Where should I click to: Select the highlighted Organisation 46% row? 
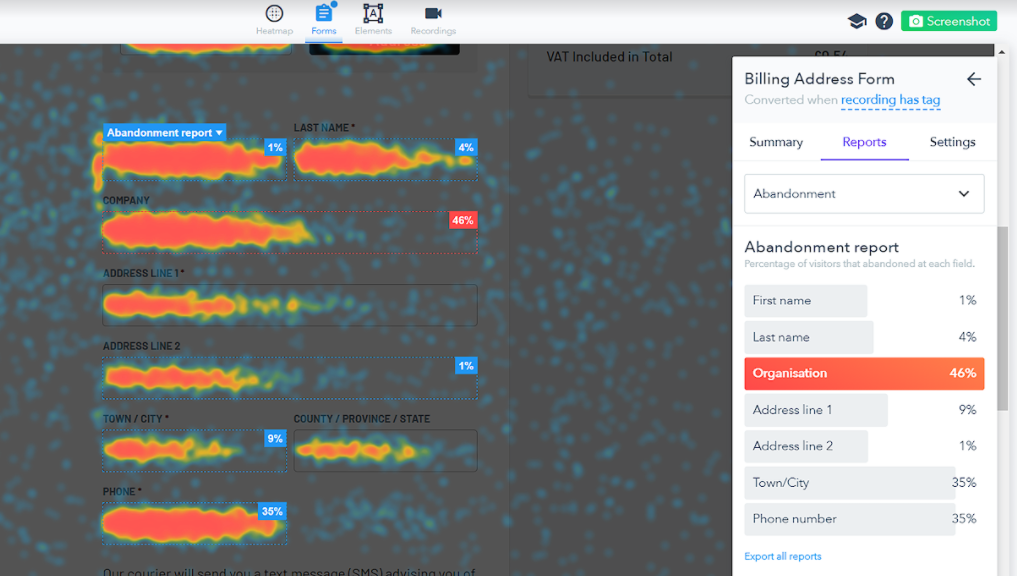point(864,373)
